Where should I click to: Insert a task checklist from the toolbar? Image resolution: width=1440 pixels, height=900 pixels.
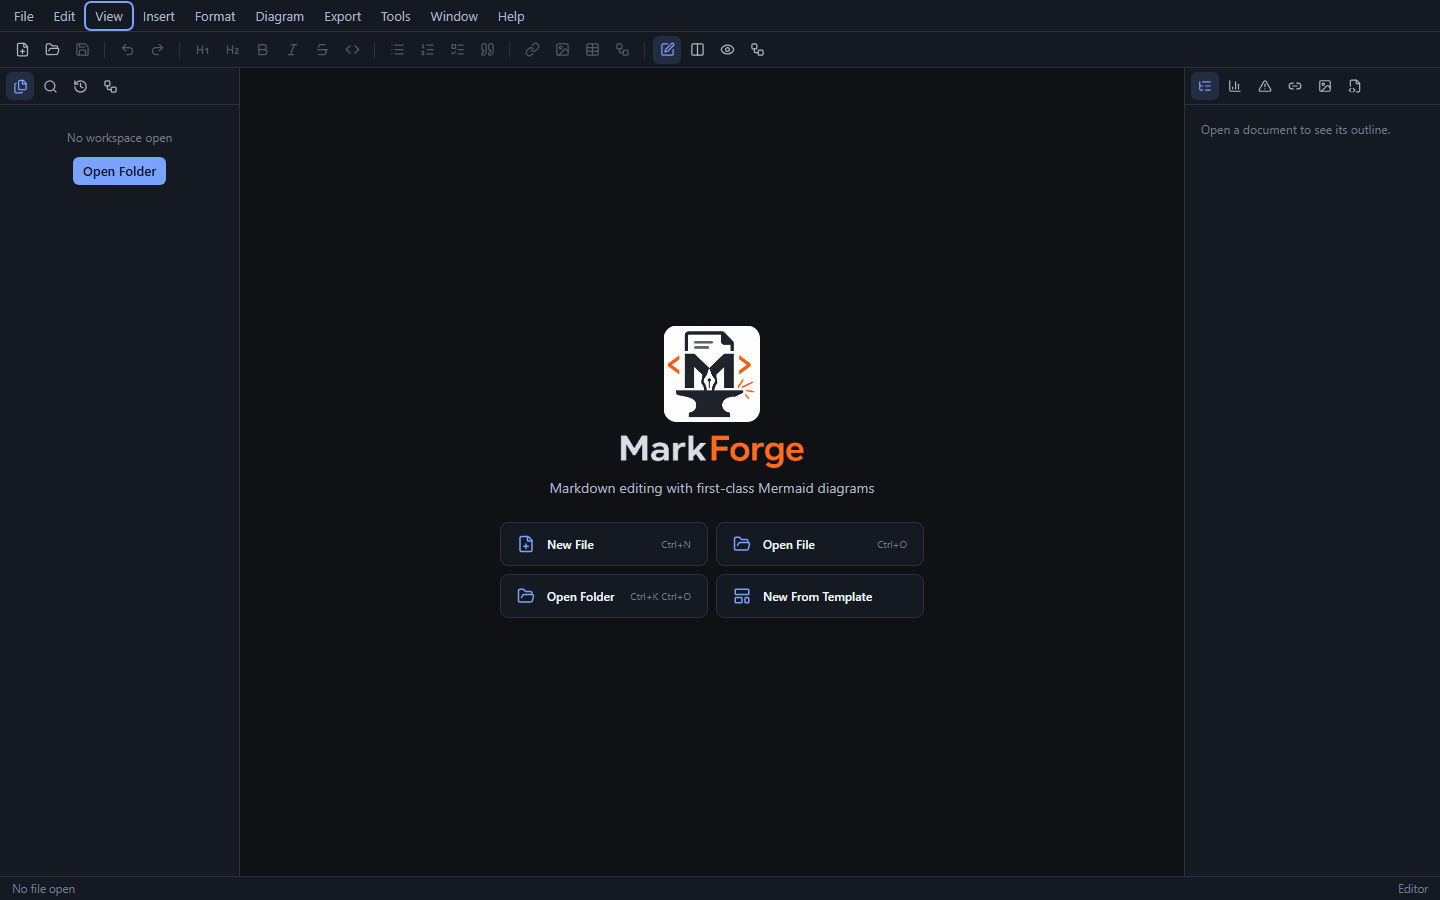coord(457,50)
